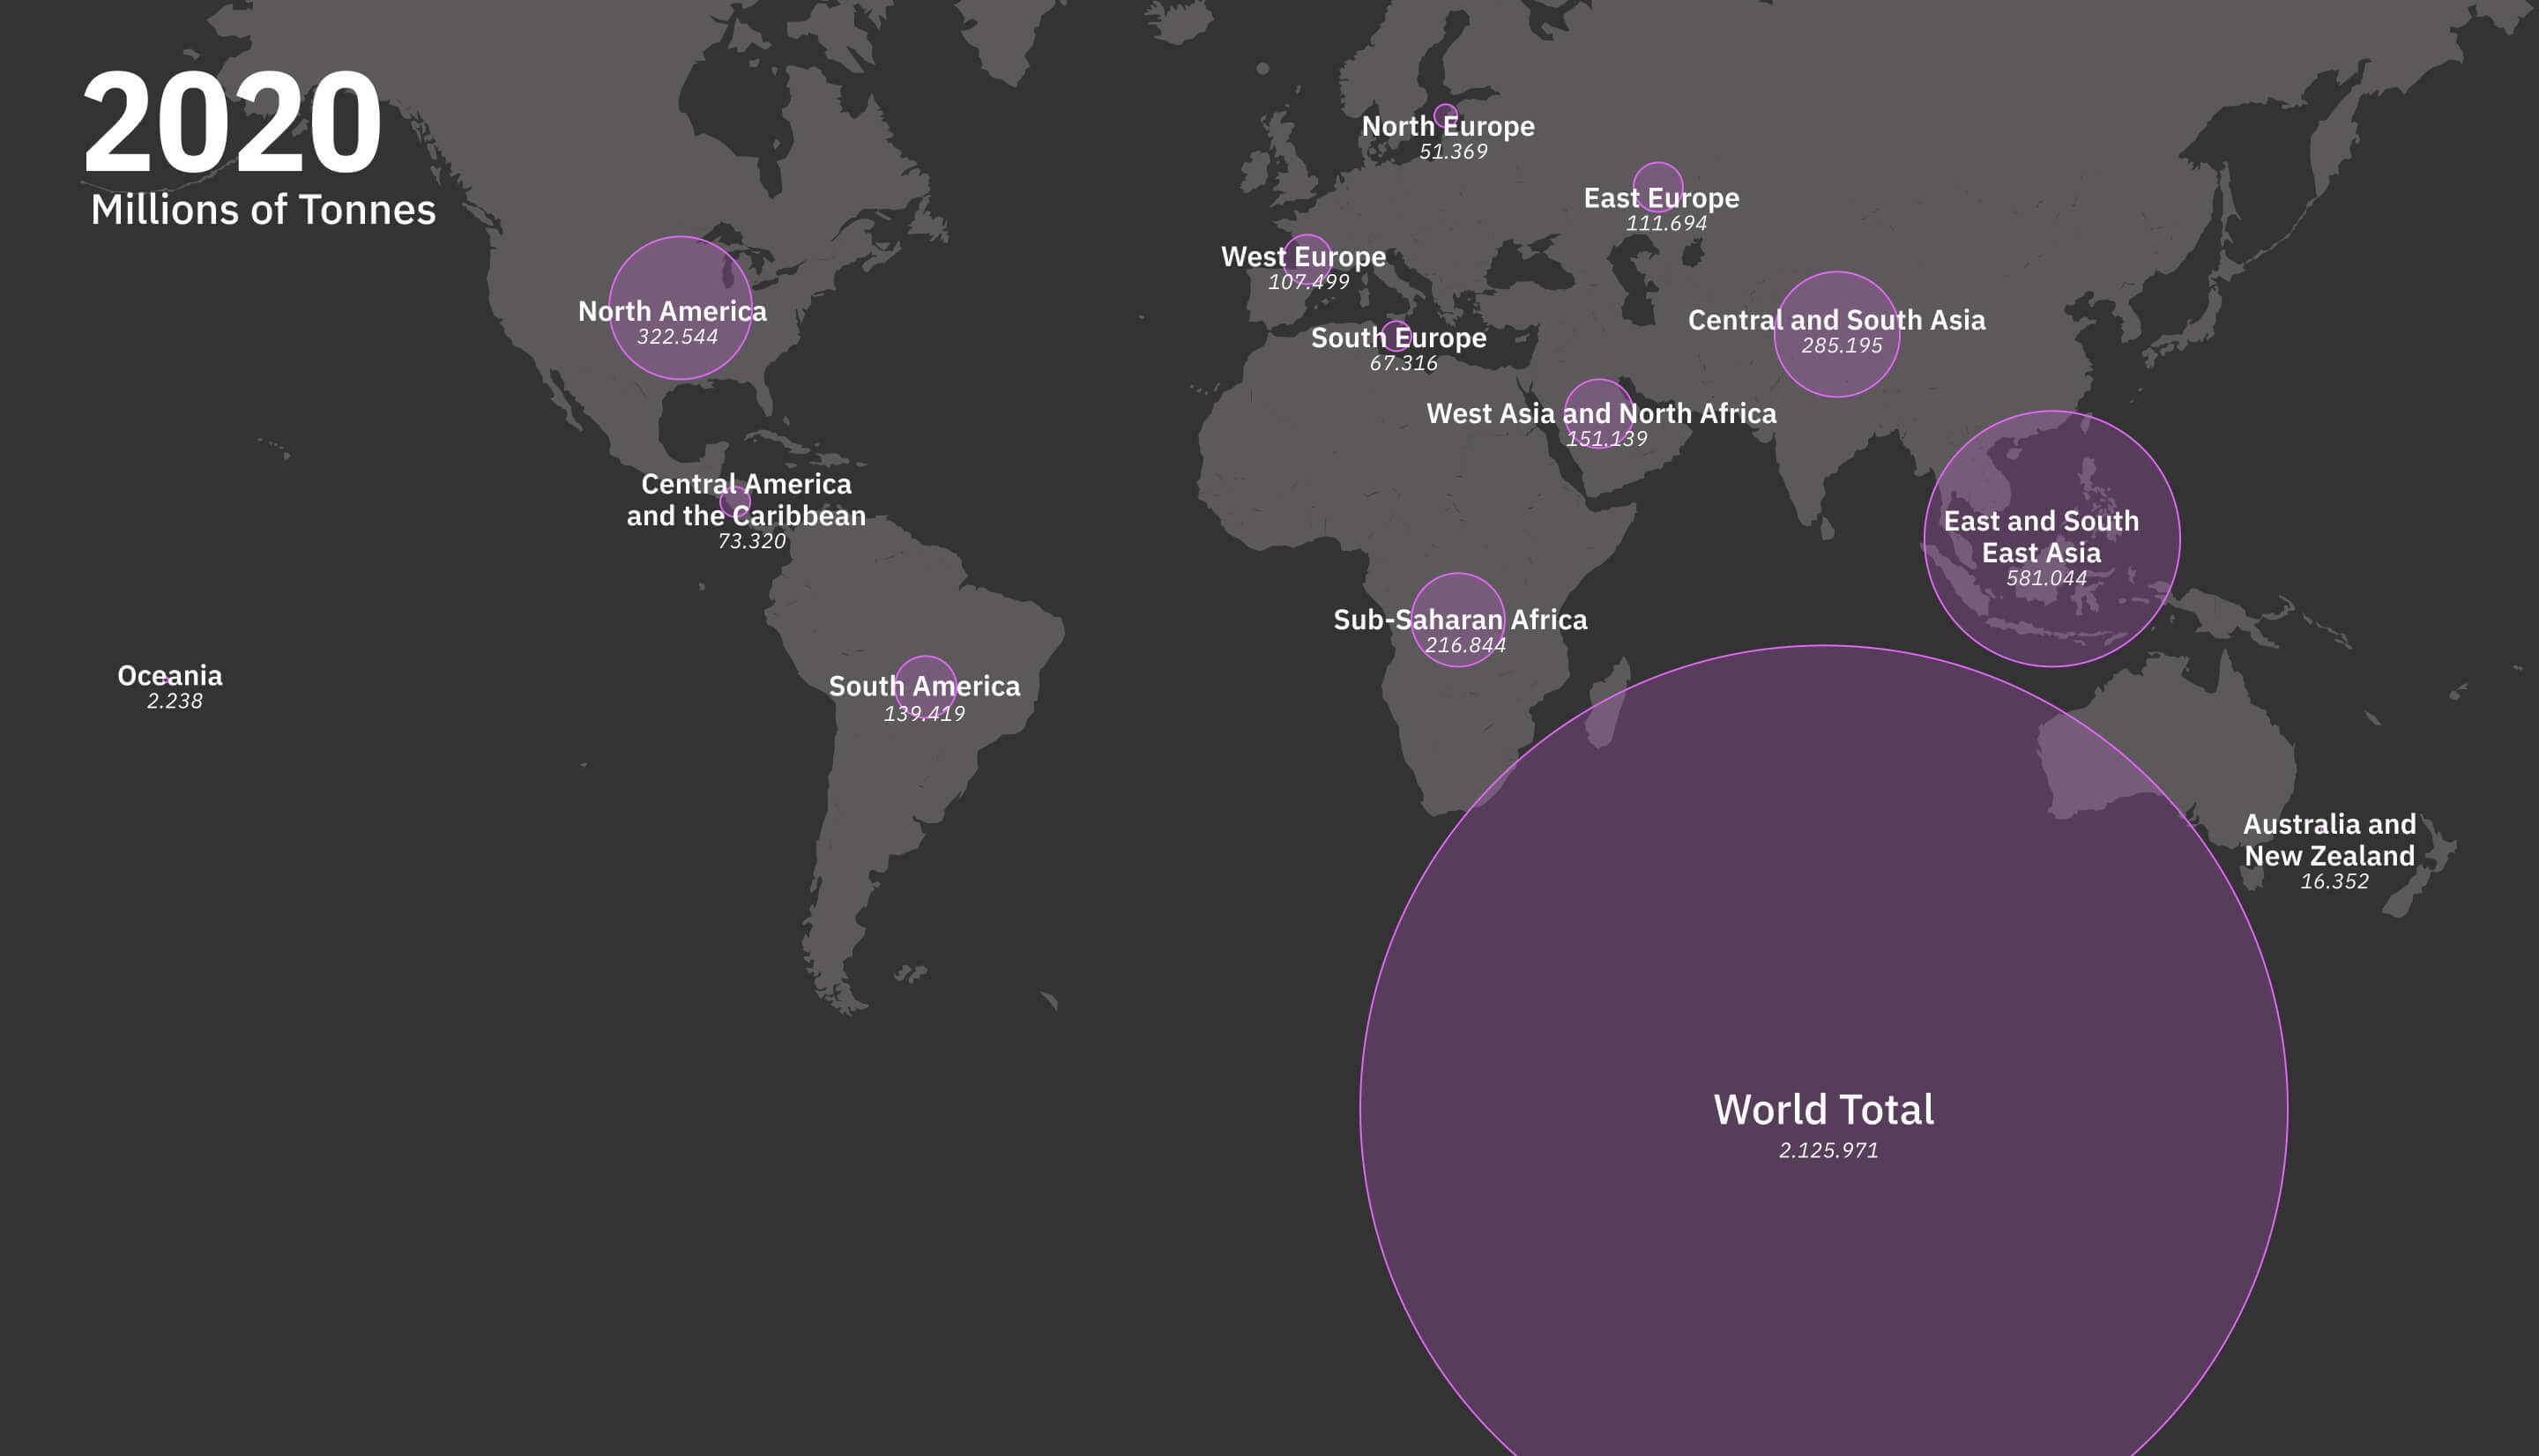Viewport: 2539px width, 1456px height.
Task: Click the 581.044 value text
Action: (2046, 578)
